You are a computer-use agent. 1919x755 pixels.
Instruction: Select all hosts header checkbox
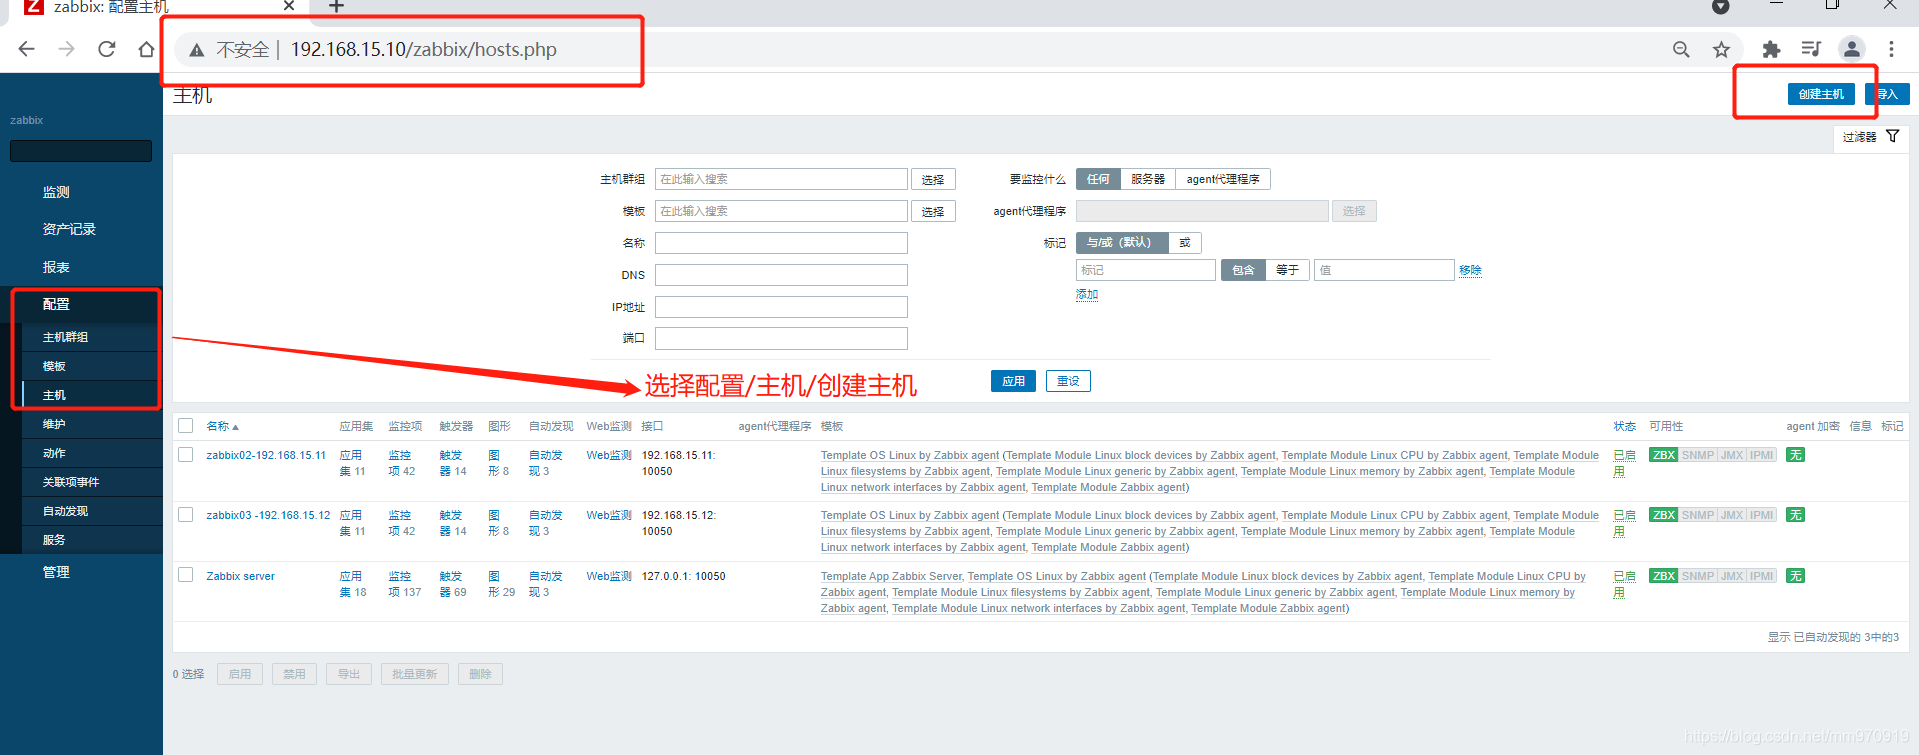point(186,426)
